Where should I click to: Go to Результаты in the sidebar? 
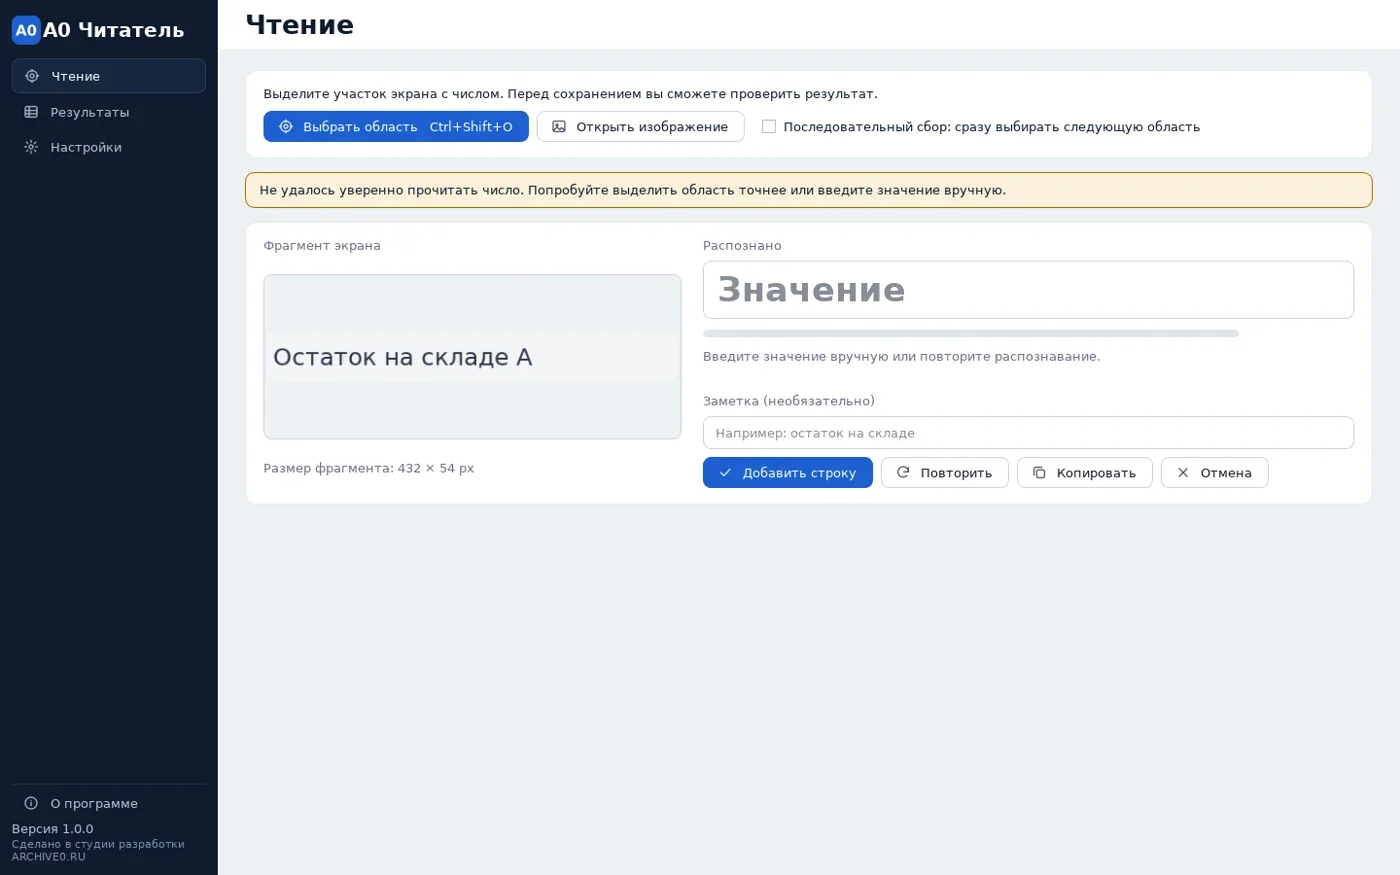click(x=109, y=112)
